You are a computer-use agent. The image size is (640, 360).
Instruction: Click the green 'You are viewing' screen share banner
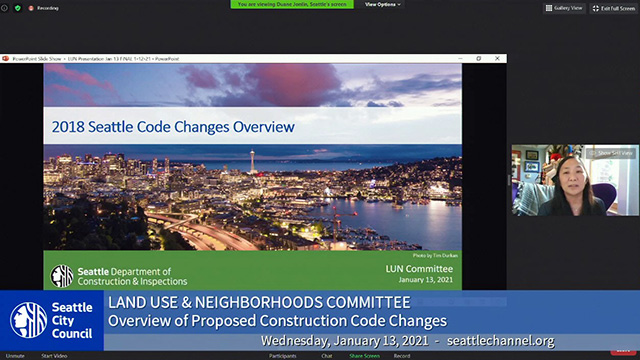292,4
